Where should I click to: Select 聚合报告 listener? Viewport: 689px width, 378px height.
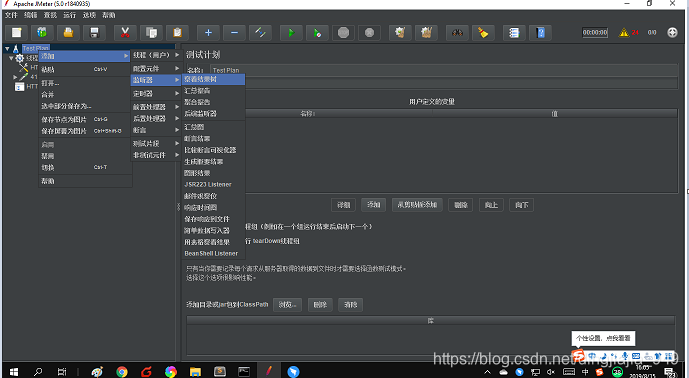pyautogui.click(x=213, y=102)
